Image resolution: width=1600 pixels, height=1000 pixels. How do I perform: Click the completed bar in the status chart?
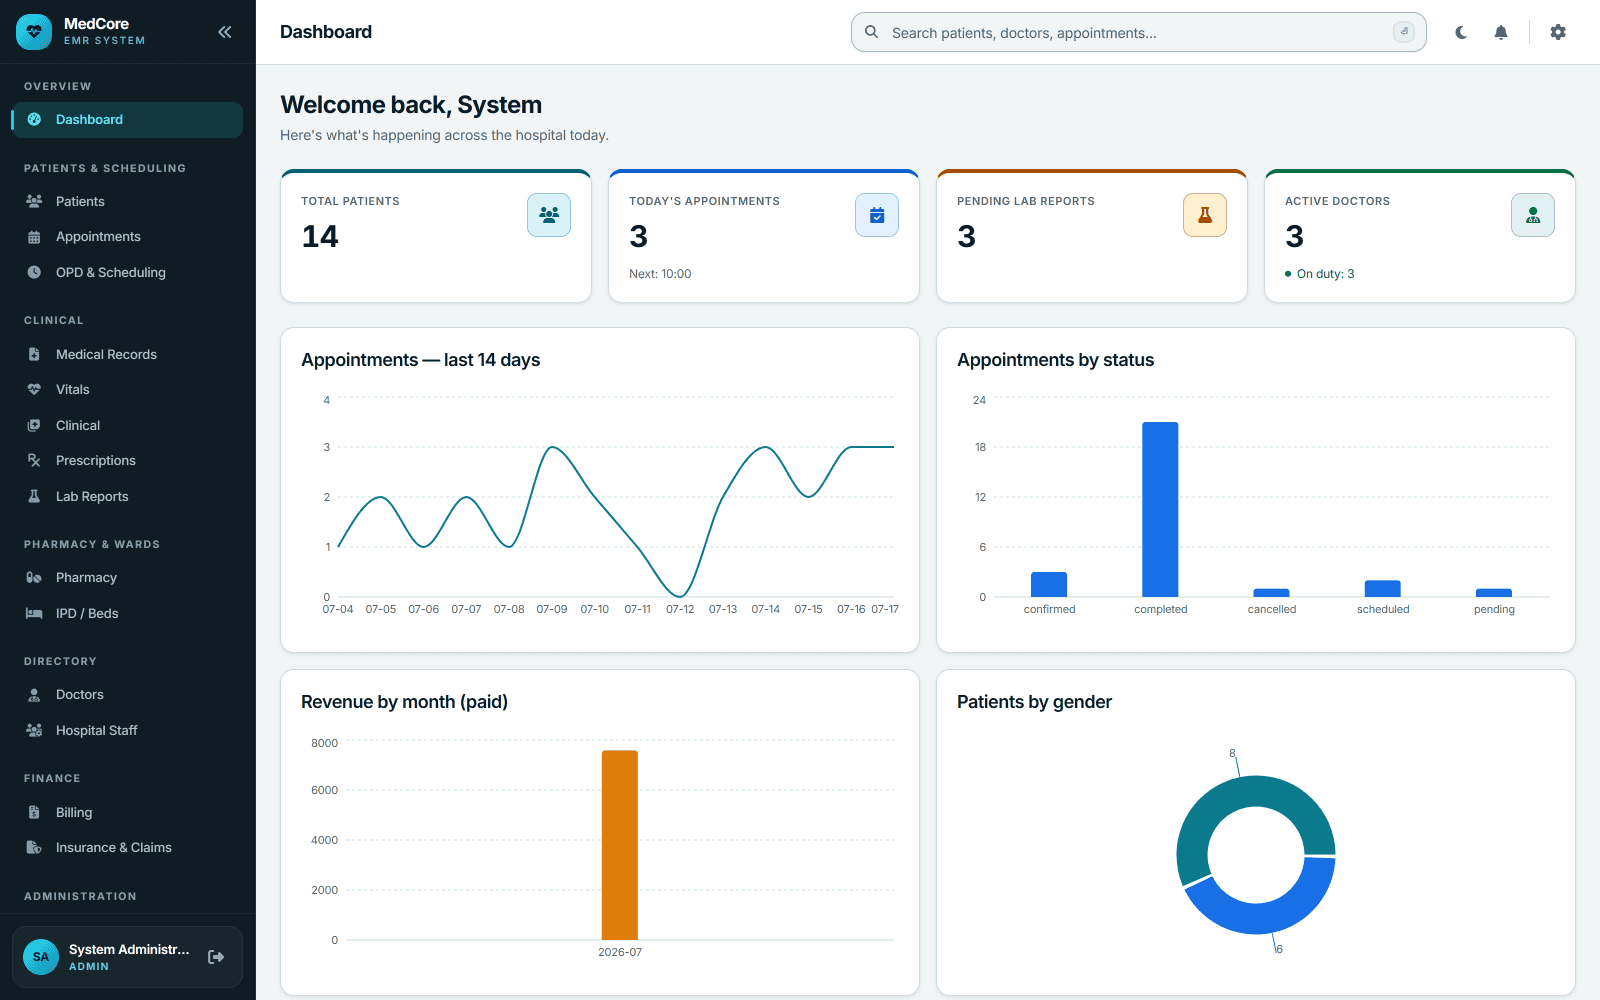point(1160,509)
